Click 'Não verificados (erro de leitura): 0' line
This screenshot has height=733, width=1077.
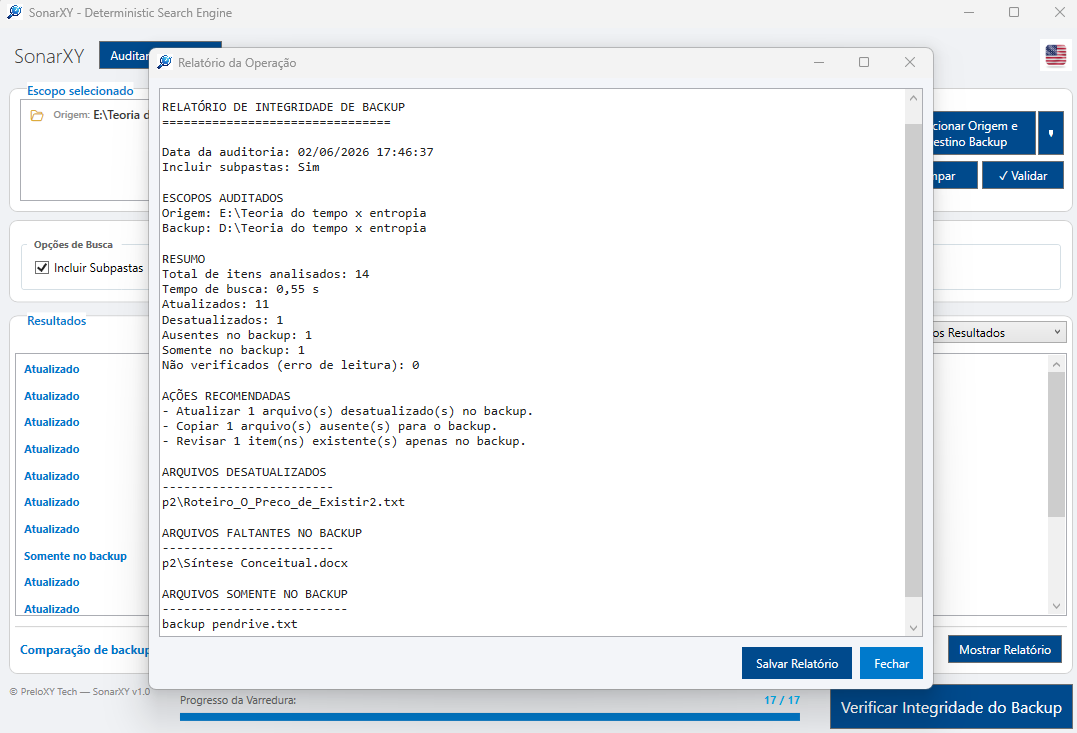tap(291, 365)
